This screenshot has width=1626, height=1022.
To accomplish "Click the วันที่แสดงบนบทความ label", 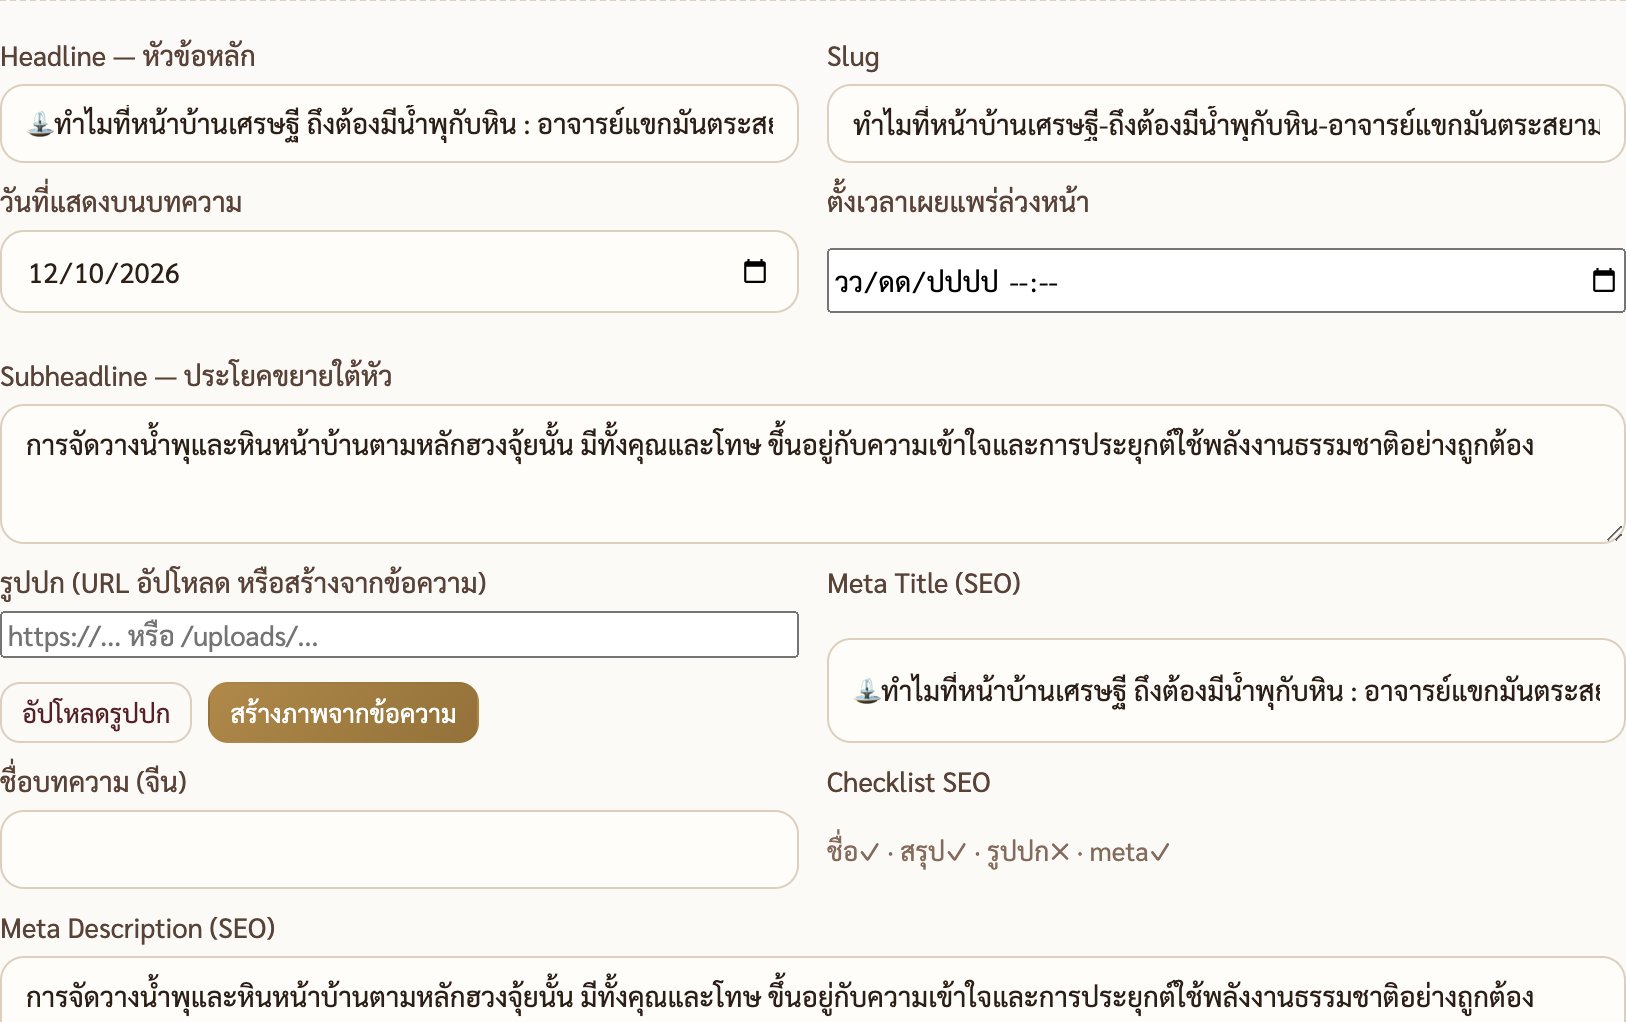I will click(121, 202).
